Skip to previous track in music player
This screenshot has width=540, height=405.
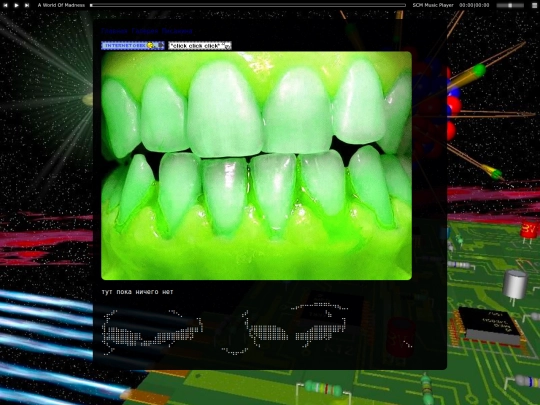[x=6, y=5]
